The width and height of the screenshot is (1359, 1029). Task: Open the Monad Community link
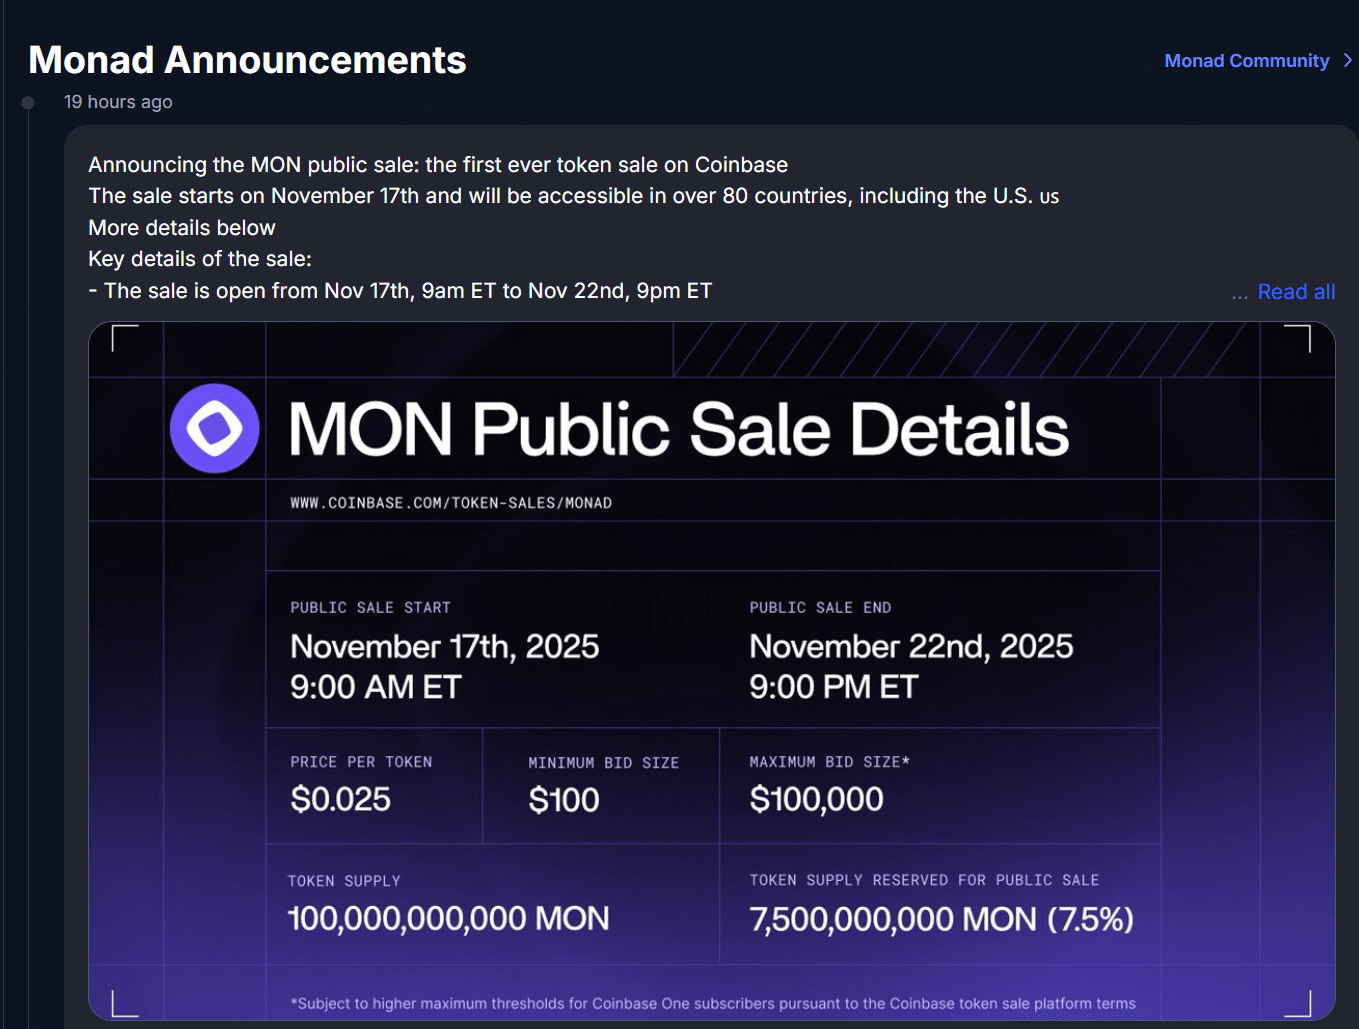point(1246,60)
